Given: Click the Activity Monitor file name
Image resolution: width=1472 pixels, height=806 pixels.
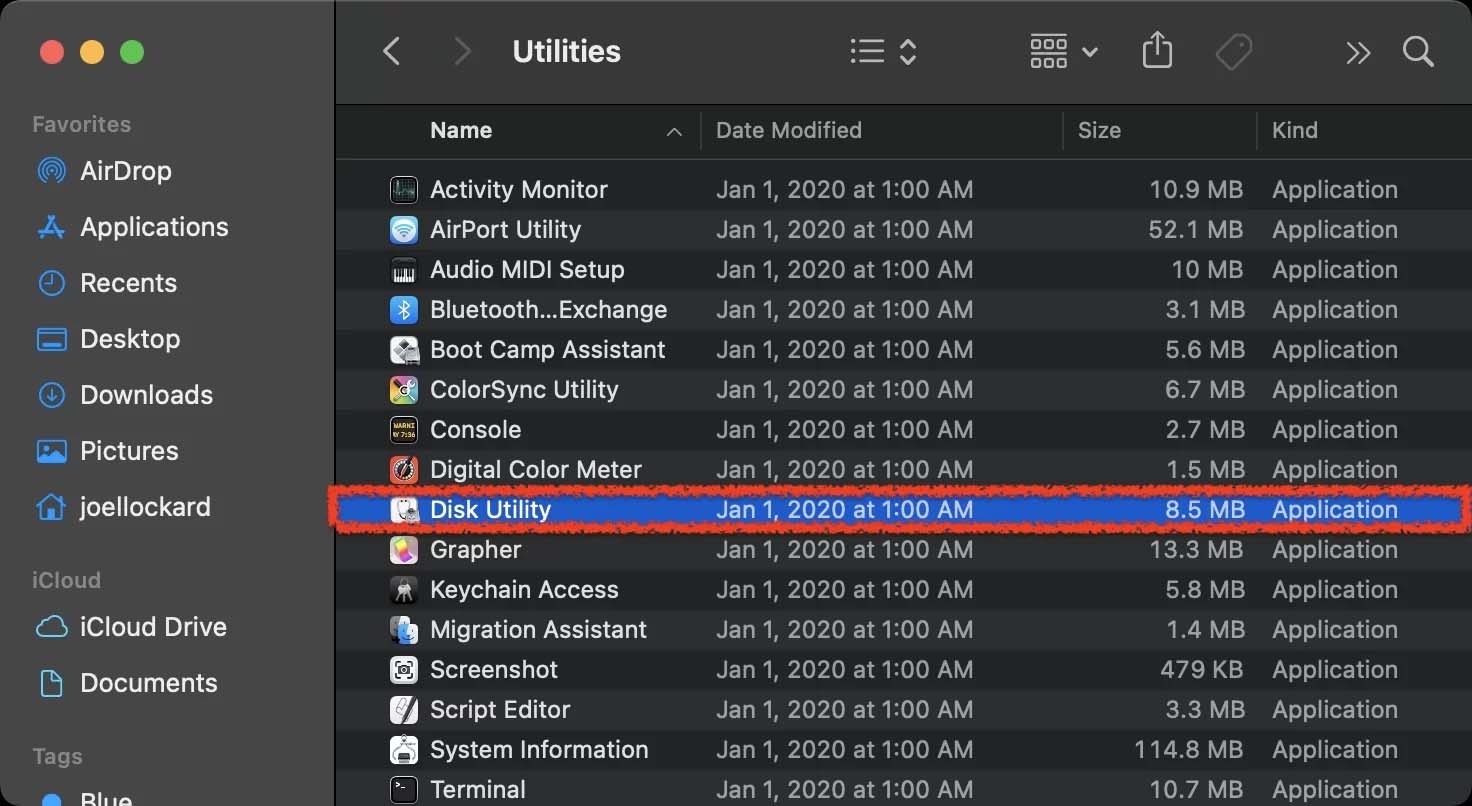Looking at the screenshot, I should click(x=519, y=189).
